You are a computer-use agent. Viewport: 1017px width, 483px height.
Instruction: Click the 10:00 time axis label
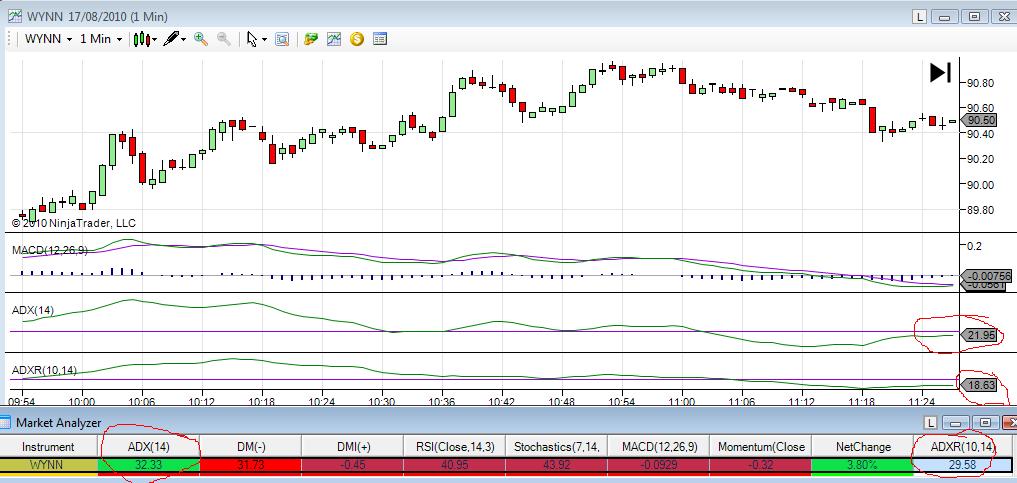(82, 401)
